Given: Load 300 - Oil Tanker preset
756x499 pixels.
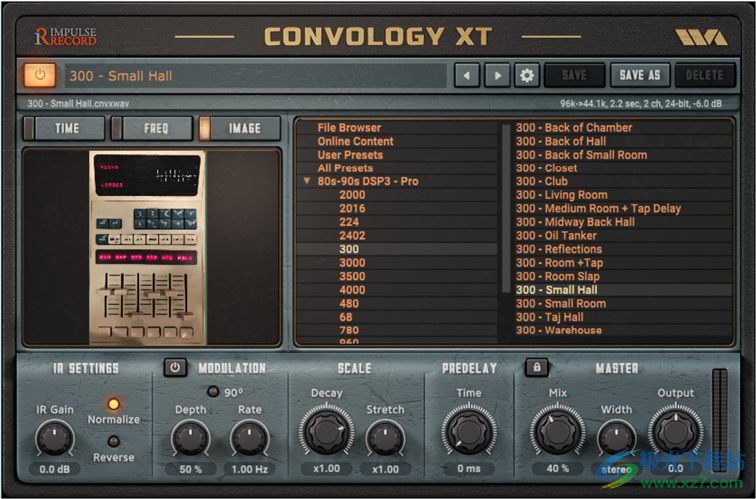Looking at the screenshot, I should pos(556,235).
